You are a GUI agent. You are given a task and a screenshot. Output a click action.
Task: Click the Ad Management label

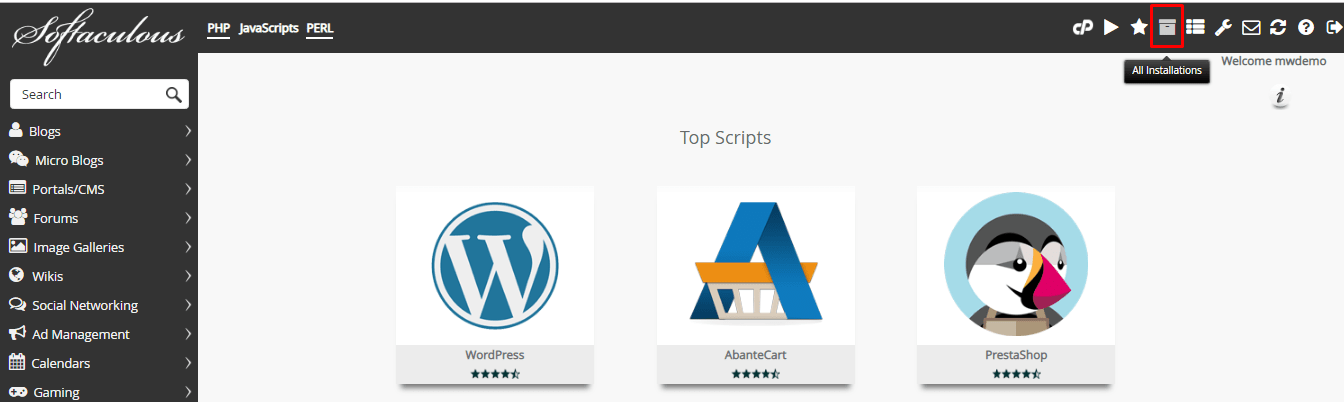click(81, 334)
